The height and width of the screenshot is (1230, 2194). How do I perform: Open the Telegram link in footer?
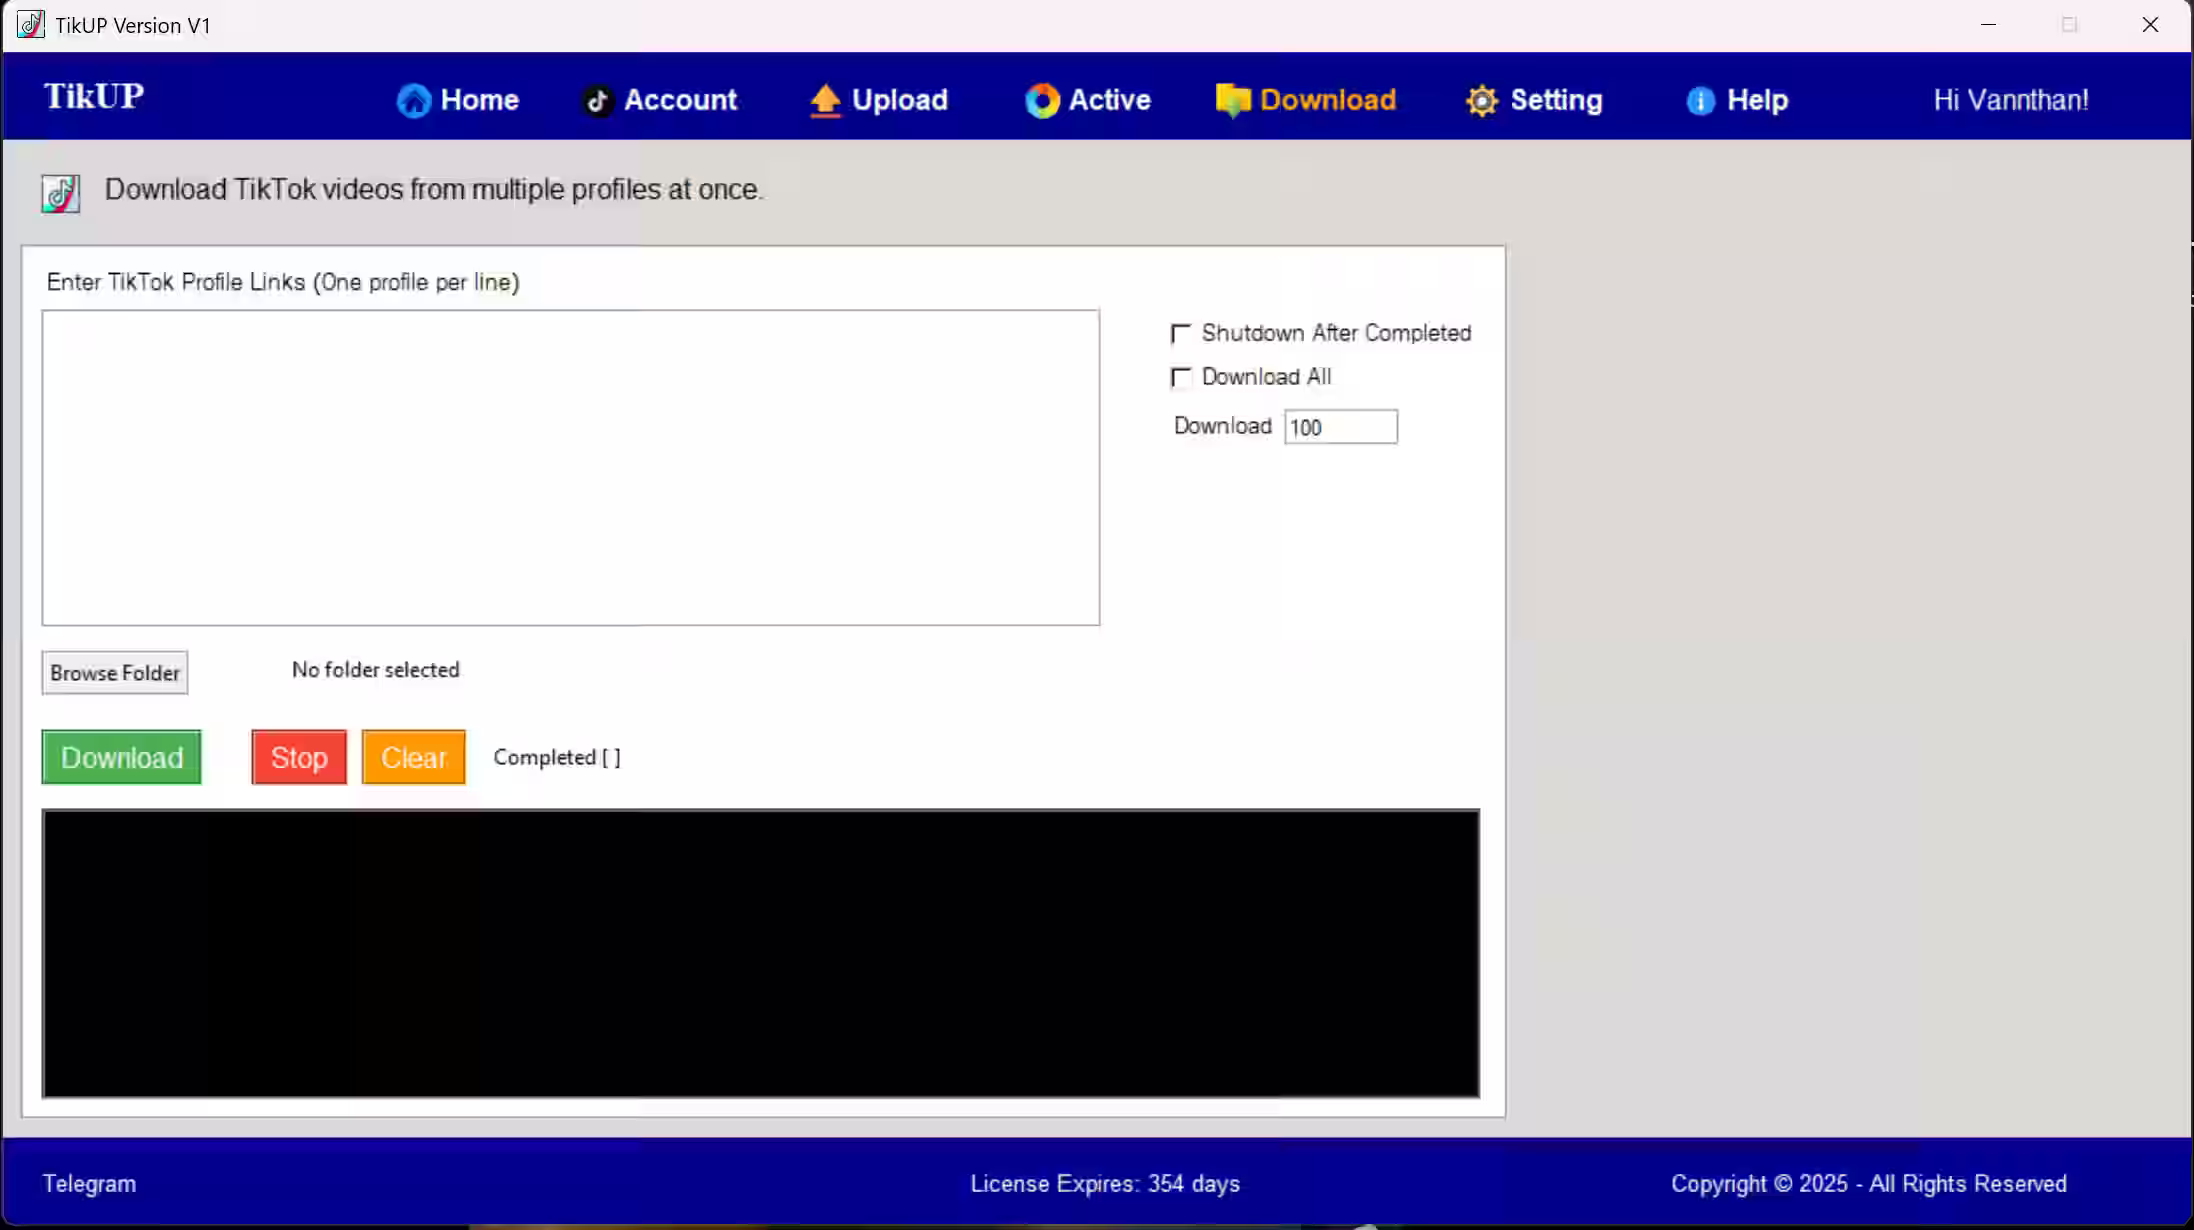(x=89, y=1183)
